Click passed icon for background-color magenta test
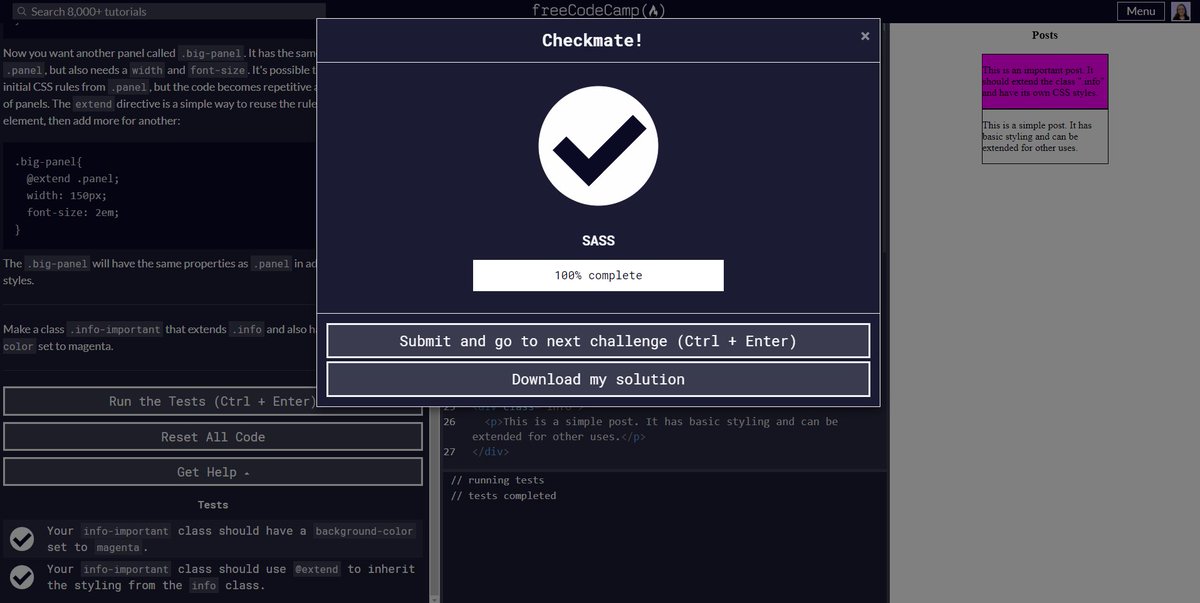 pyautogui.click(x=22, y=539)
